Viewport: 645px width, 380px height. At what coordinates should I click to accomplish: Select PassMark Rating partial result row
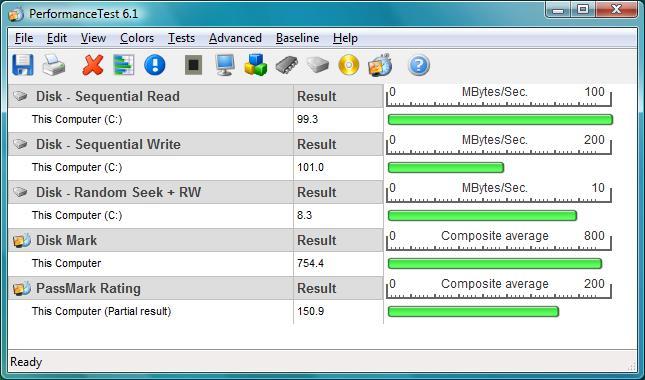coord(196,311)
